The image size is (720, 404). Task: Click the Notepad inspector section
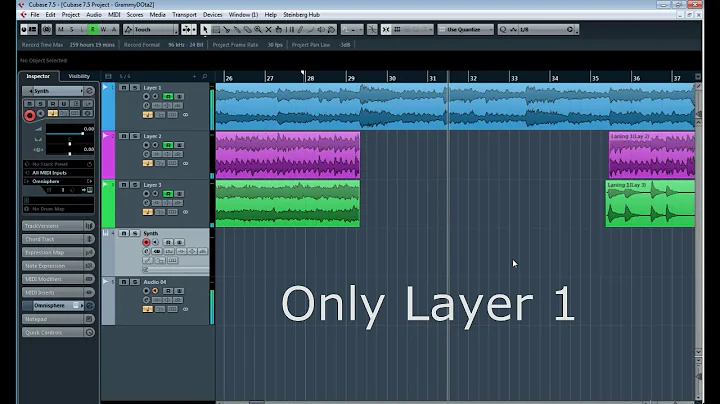(x=58, y=319)
